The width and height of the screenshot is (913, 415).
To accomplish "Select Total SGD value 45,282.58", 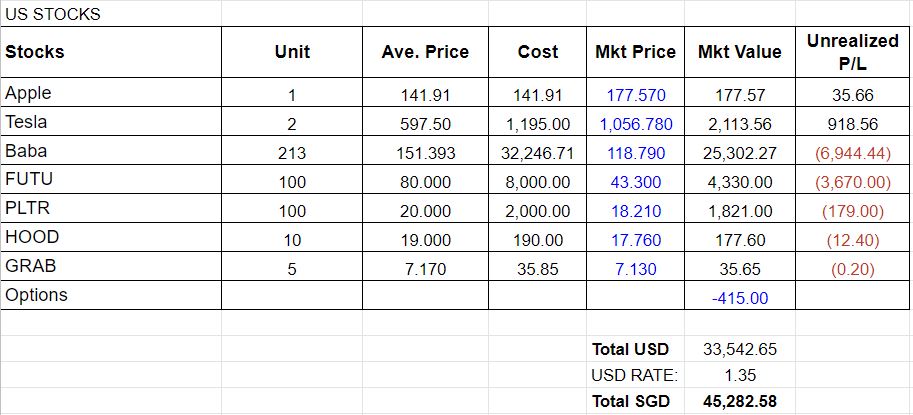I will 739,401.
